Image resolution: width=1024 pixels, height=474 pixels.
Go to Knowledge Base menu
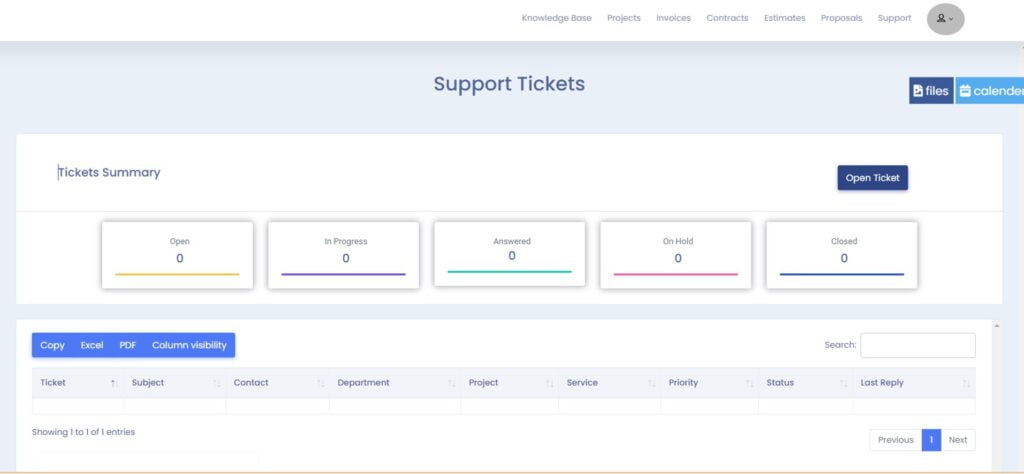click(x=556, y=18)
